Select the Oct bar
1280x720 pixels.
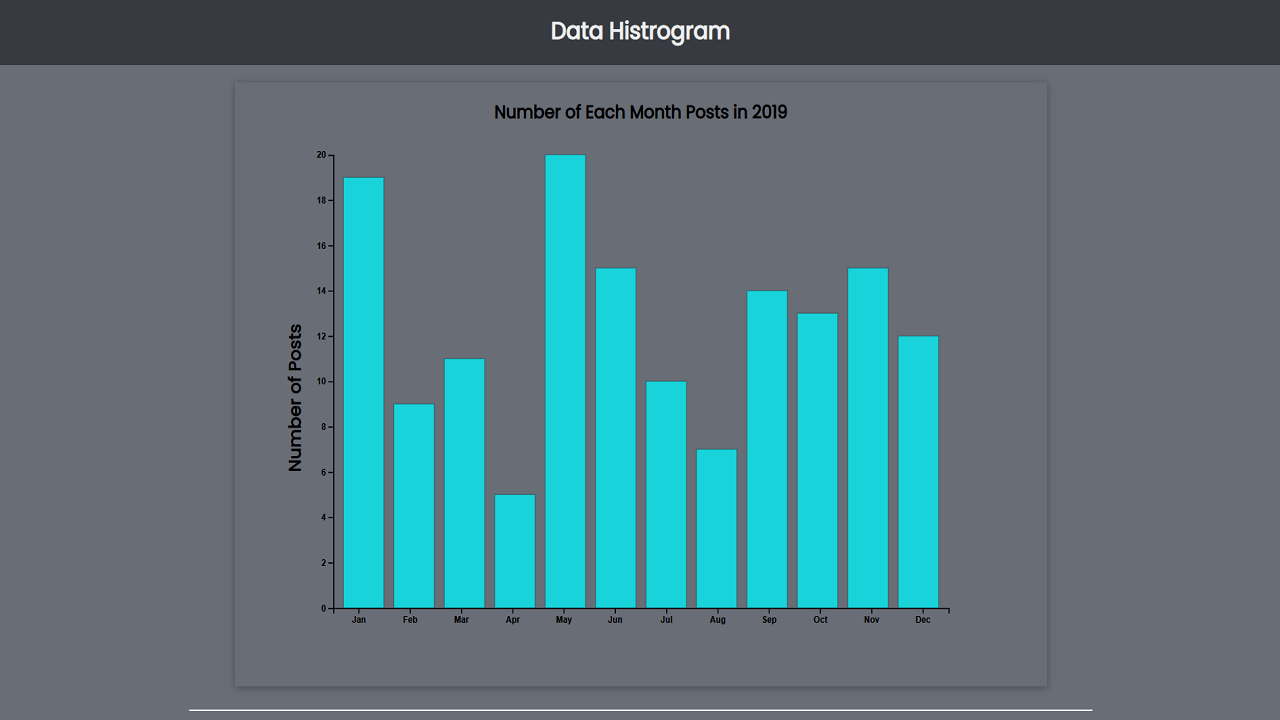coord(817,460)
